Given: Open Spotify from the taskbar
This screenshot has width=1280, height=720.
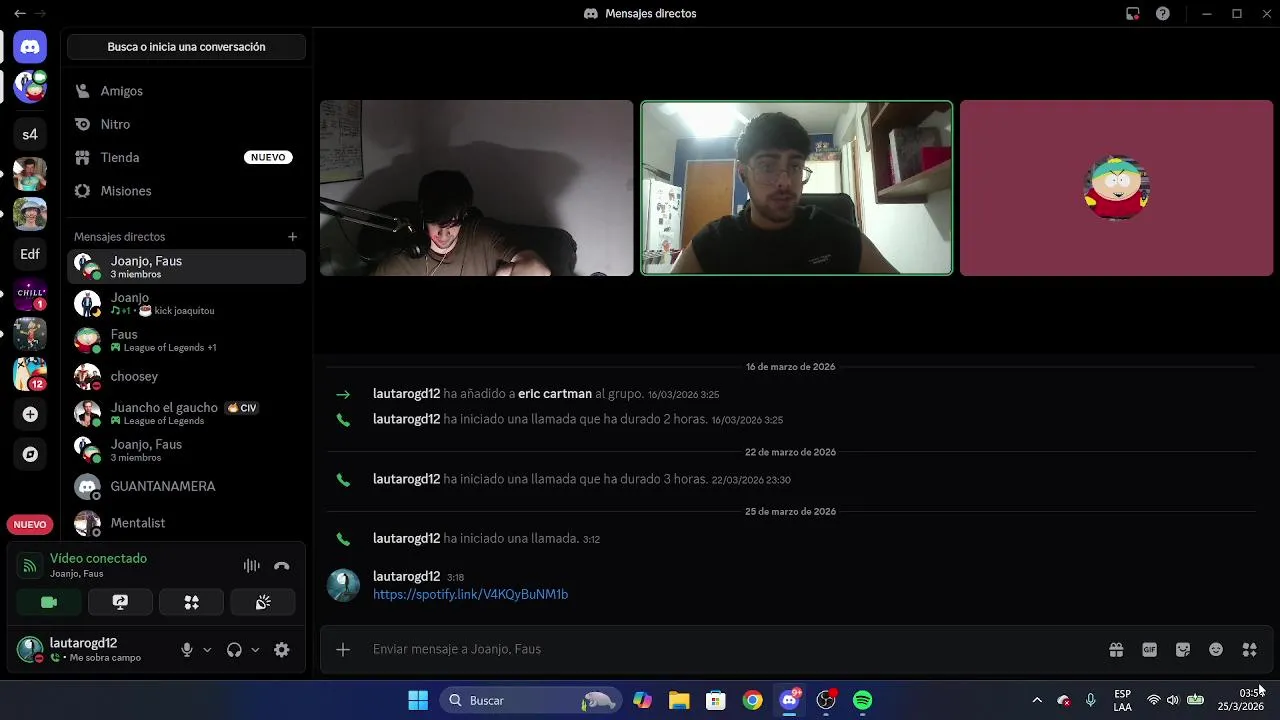Looking at the screenshot, I should point(862,700).
